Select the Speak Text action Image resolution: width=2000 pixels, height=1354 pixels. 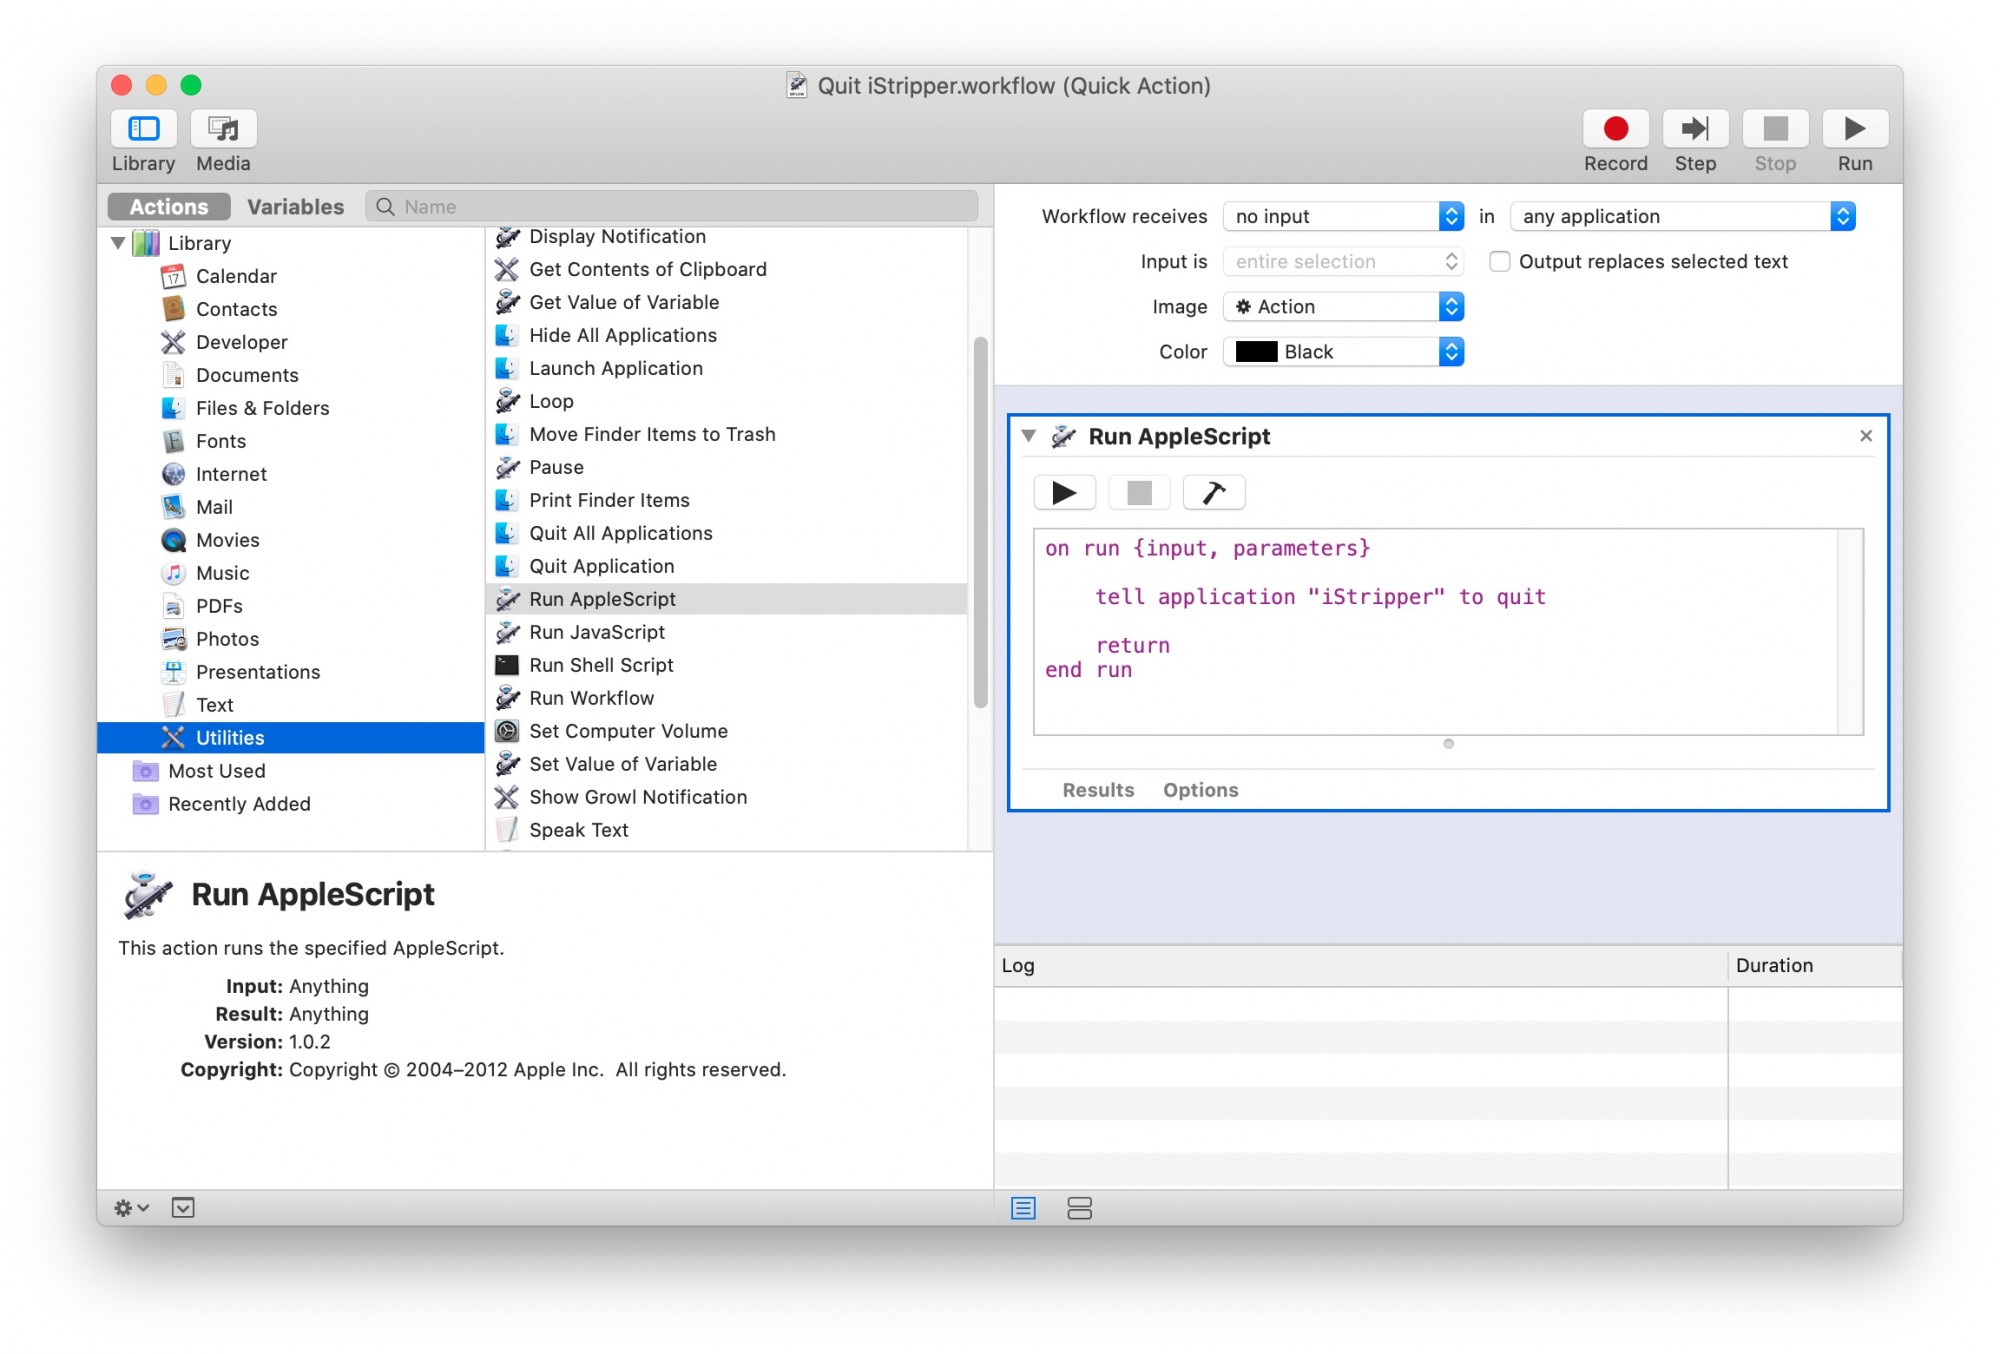(578, 830)
